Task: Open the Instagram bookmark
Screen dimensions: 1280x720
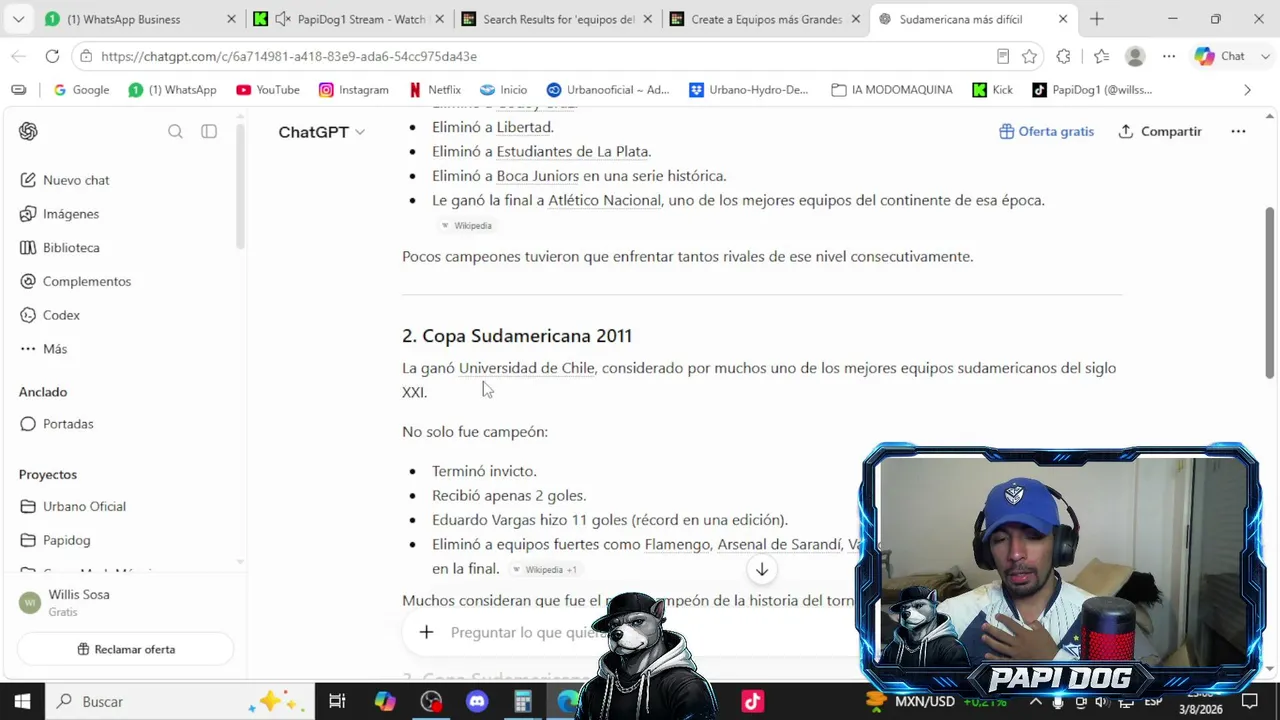Action: 353,90
